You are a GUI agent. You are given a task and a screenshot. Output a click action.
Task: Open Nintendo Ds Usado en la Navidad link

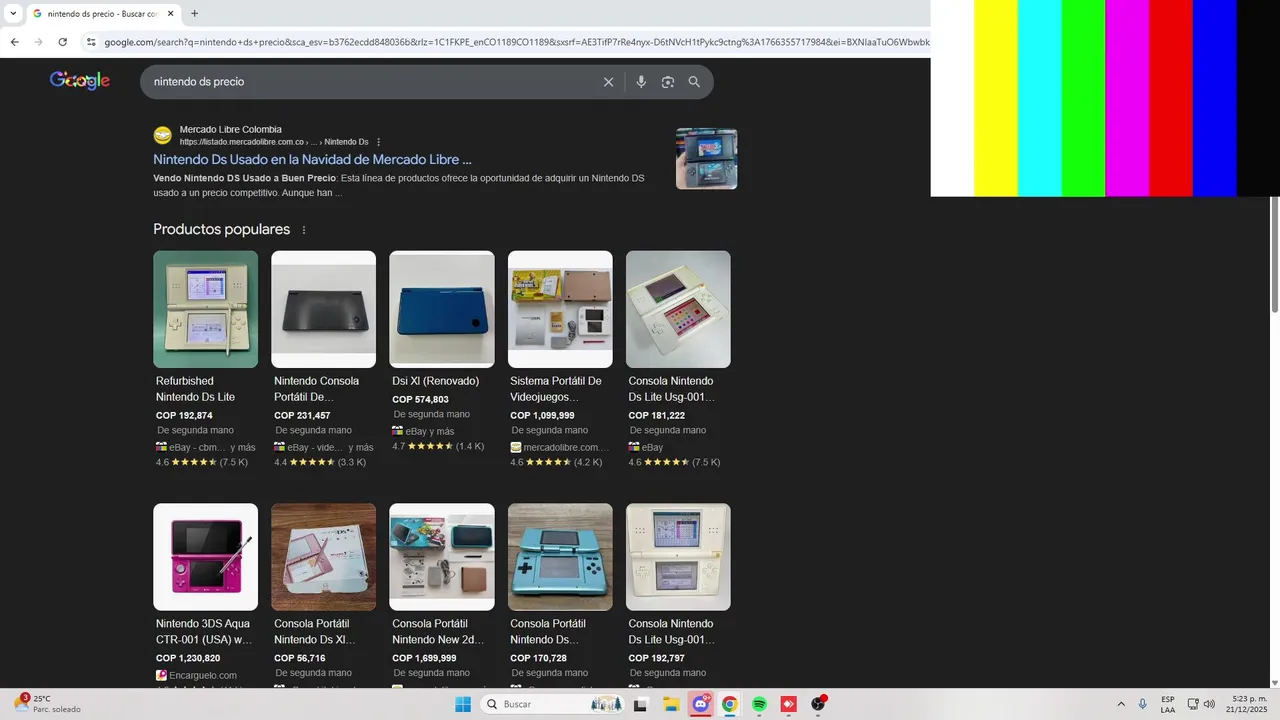312,159
